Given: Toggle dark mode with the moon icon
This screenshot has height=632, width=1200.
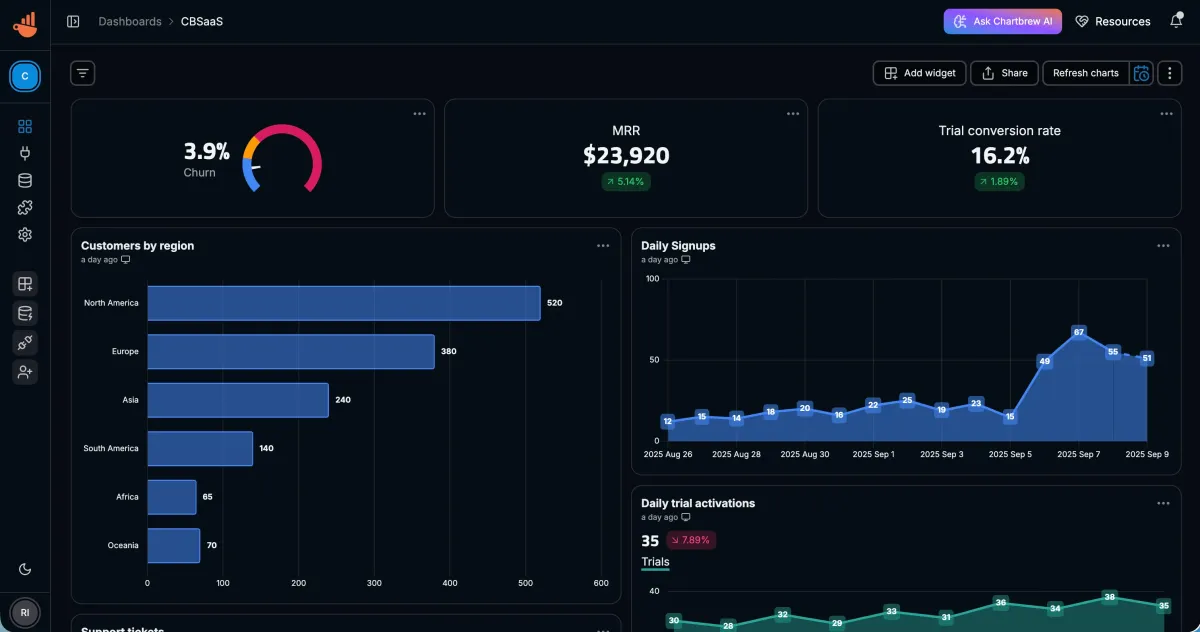Looking at the screenshot, I should pos(24,568).
